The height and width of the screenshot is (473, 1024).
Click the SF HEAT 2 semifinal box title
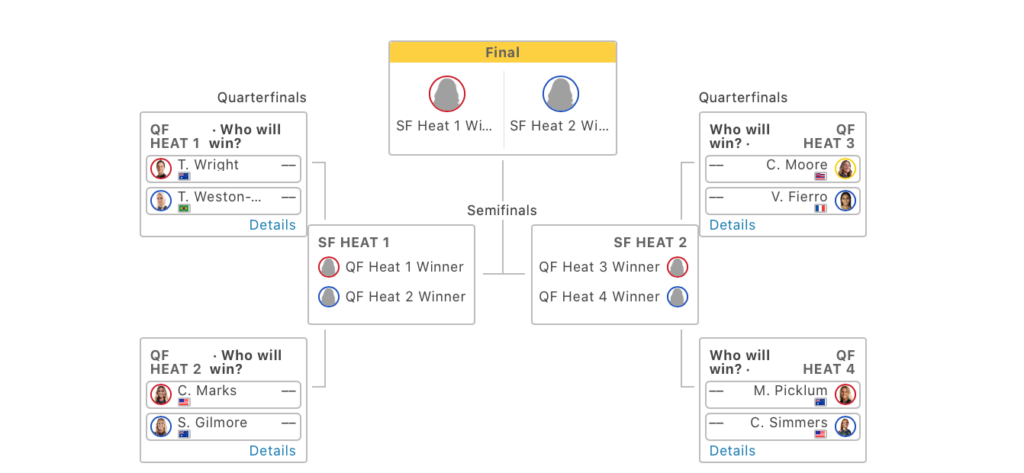coord(650,242)
